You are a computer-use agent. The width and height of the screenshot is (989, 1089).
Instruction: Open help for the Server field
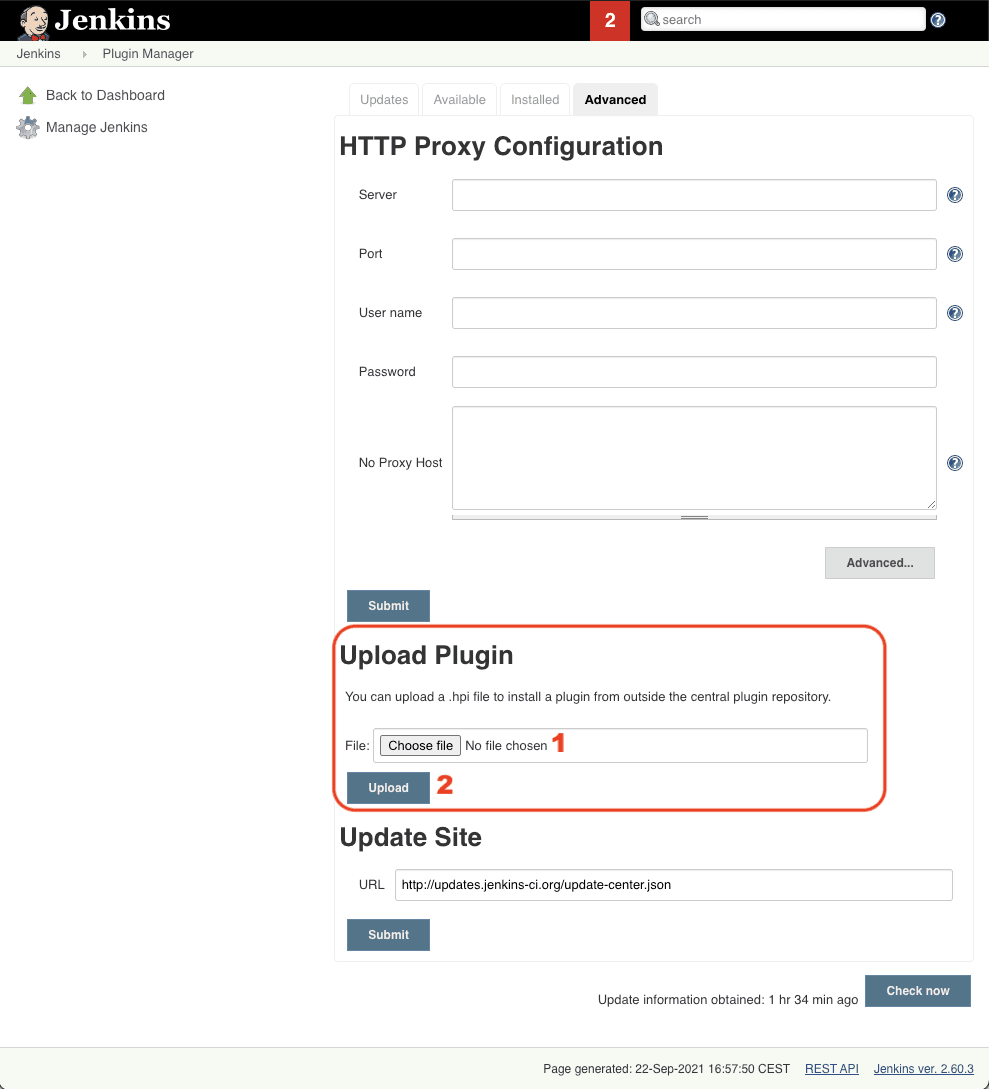[955, 195]
